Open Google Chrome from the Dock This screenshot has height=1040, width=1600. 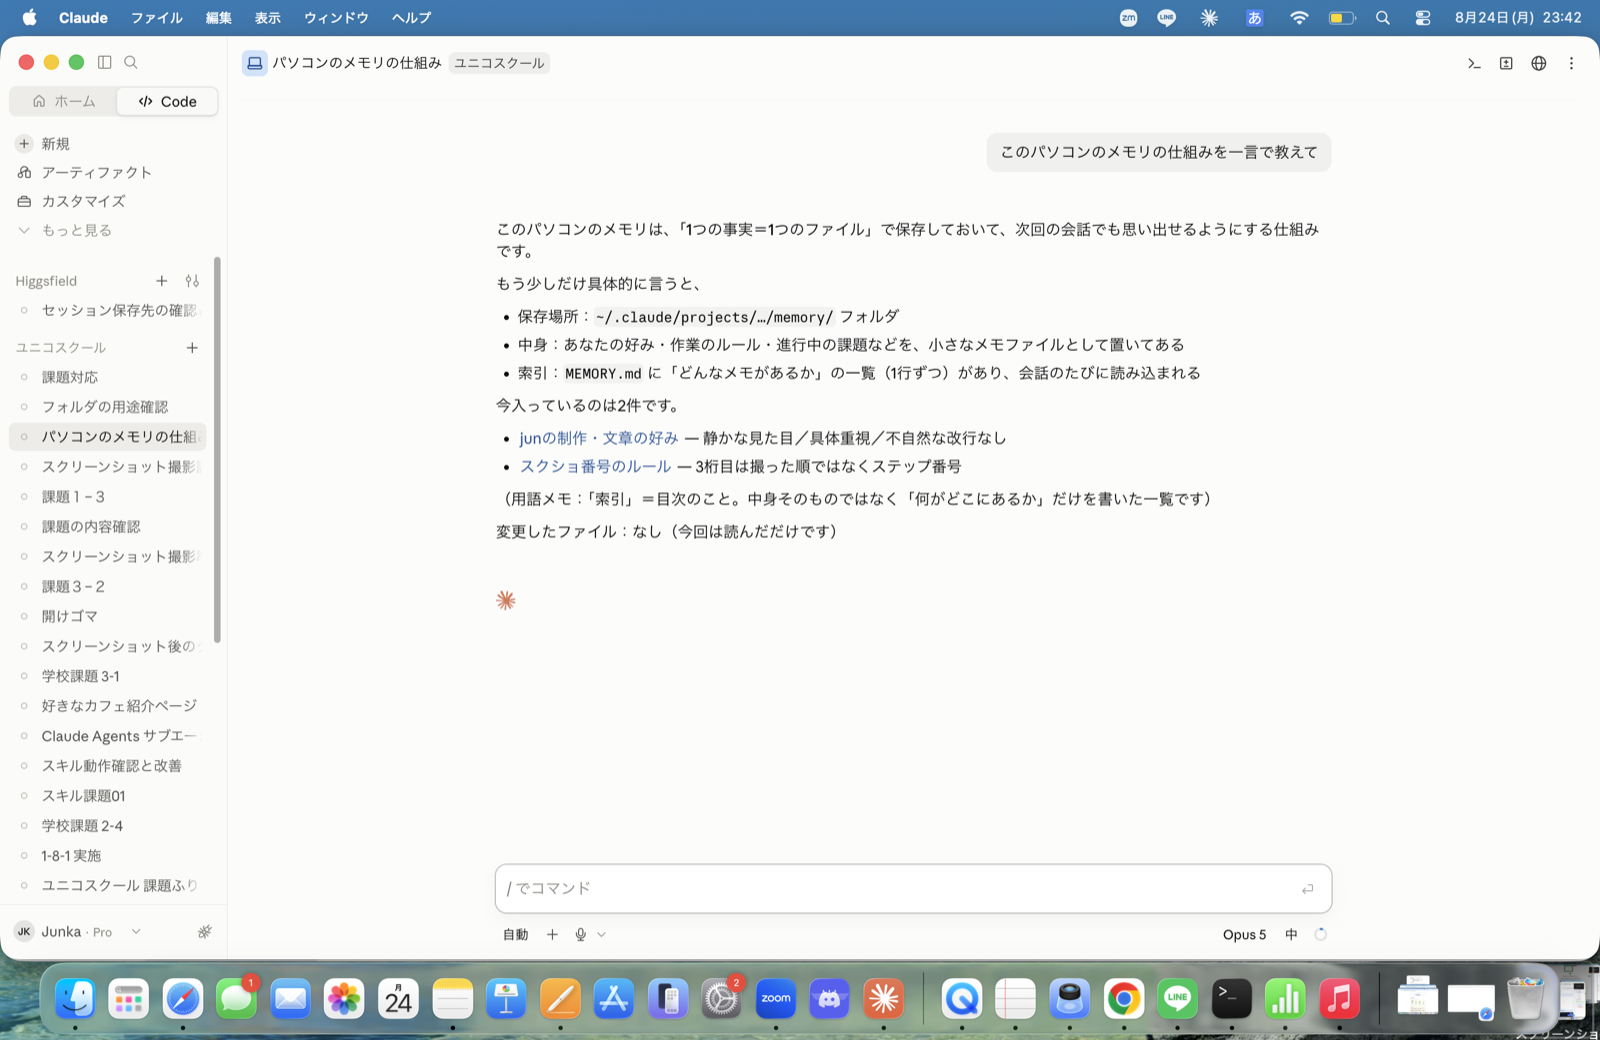point(1123,998)
